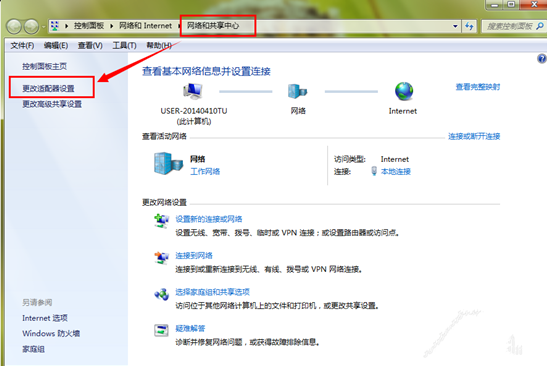
Task: Expand arrow before 控制面板 in address bar
Action: pyautogui.click(x=66, y=26)
